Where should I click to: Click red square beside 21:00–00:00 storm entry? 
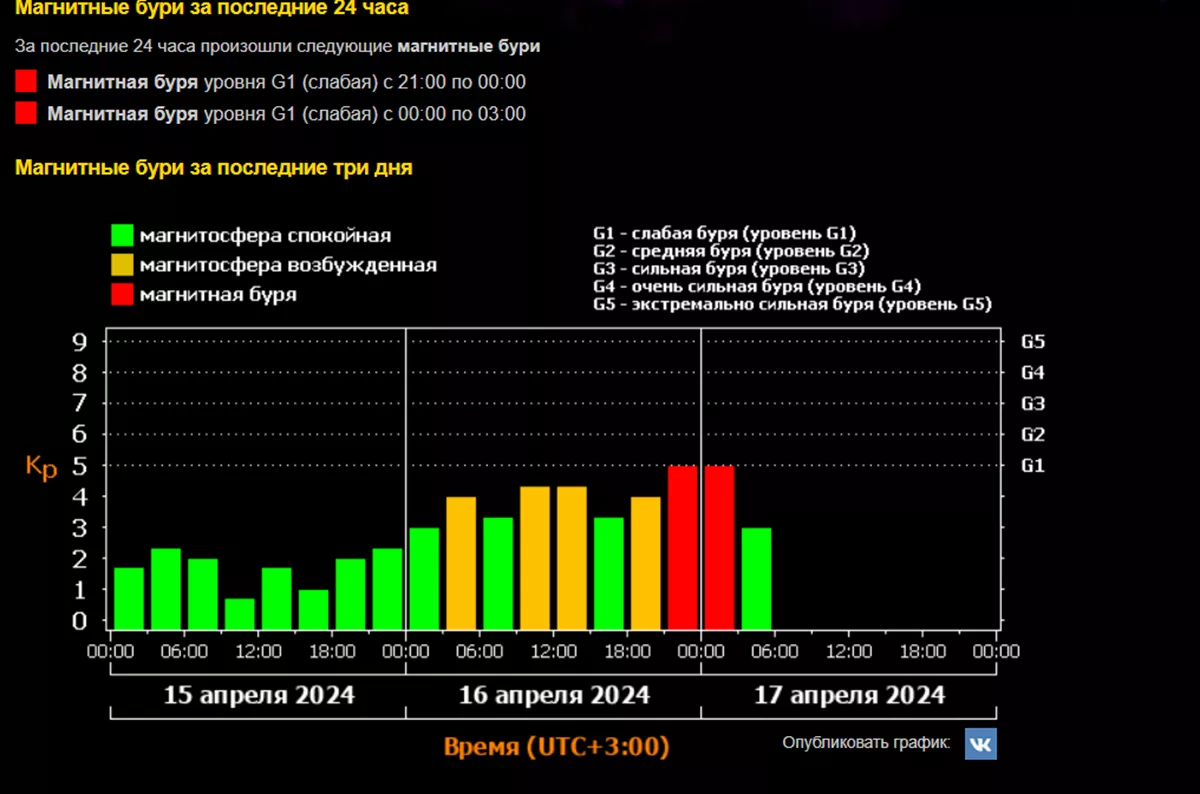coord(27,82)
